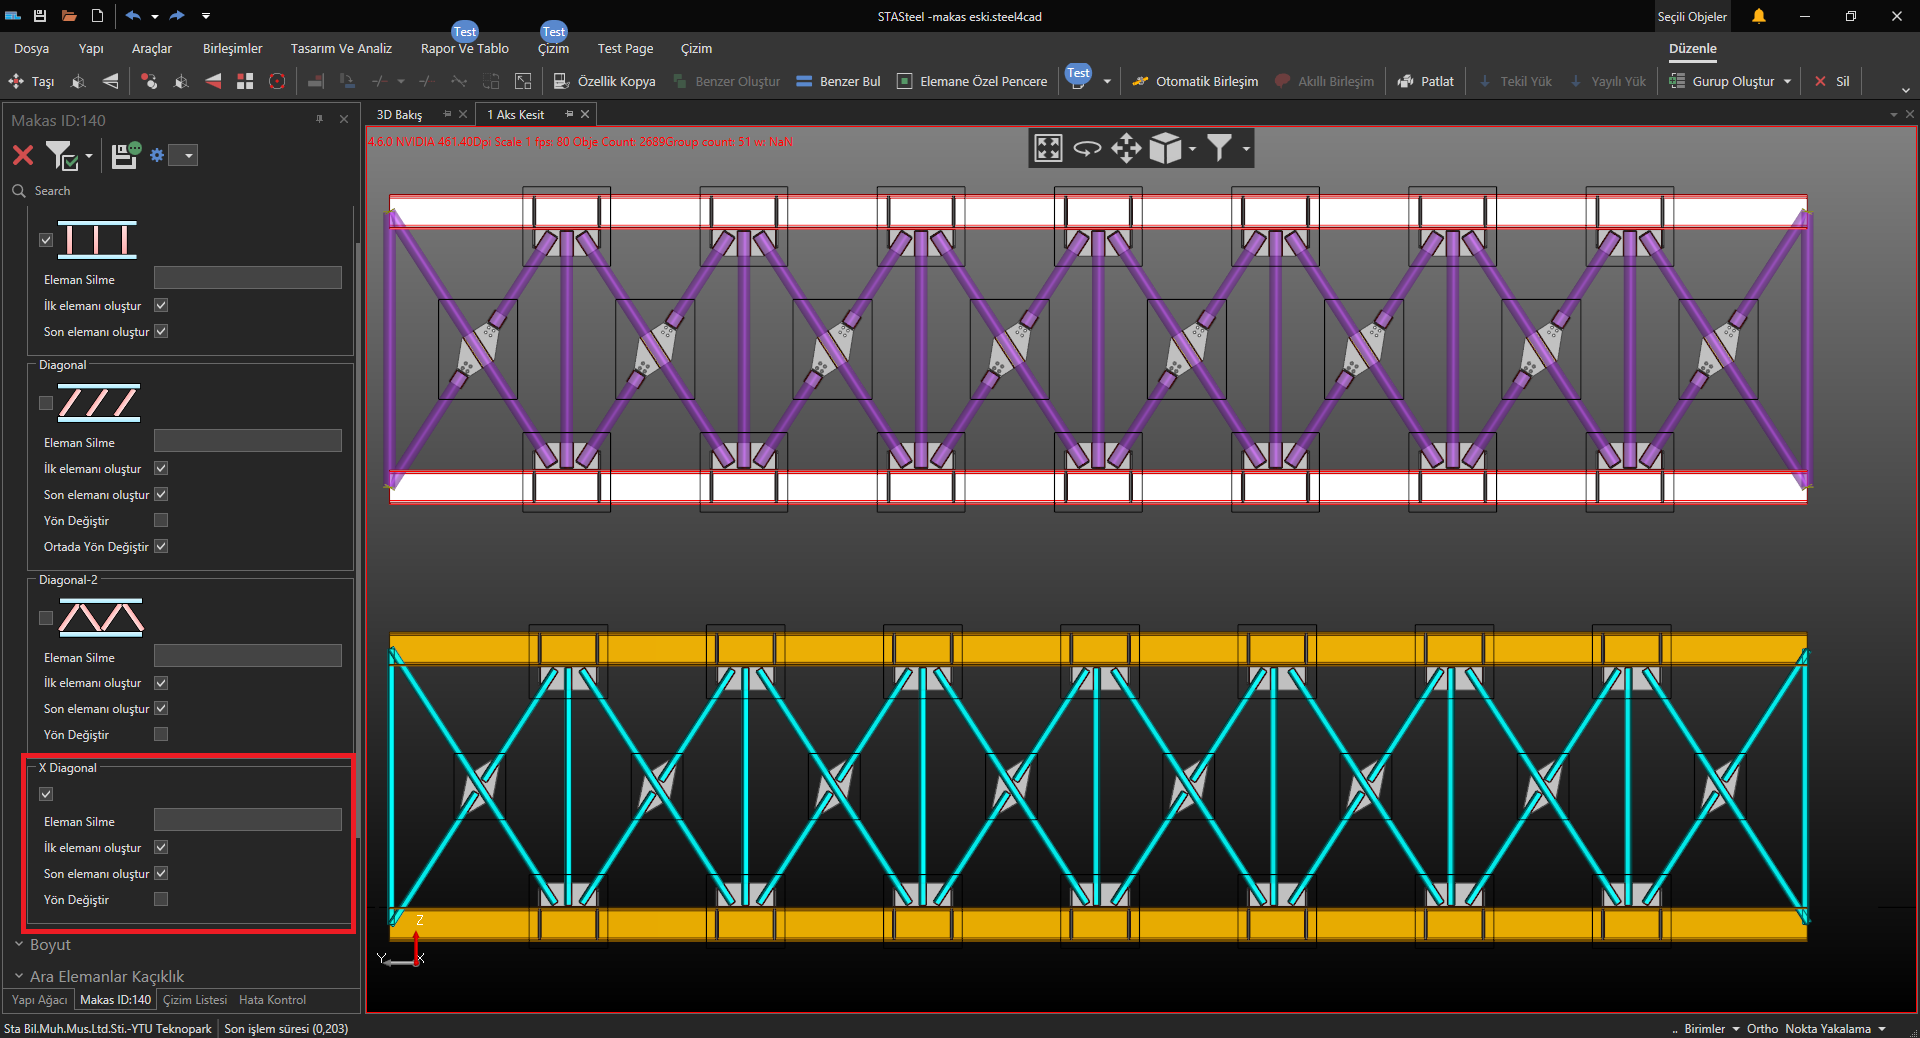
Task: Open the Gurup Oluştur dropdown arrow
Action: [x=1787, y=82]
